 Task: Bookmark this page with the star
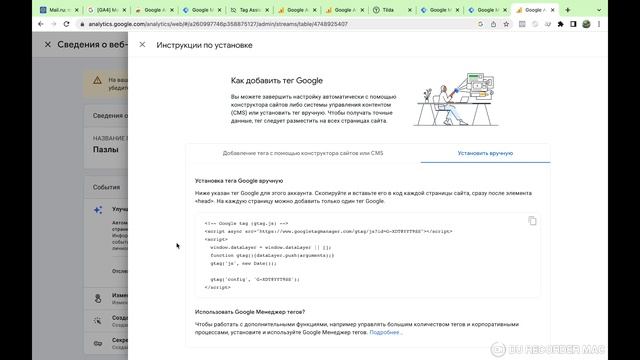coord(507,24)
